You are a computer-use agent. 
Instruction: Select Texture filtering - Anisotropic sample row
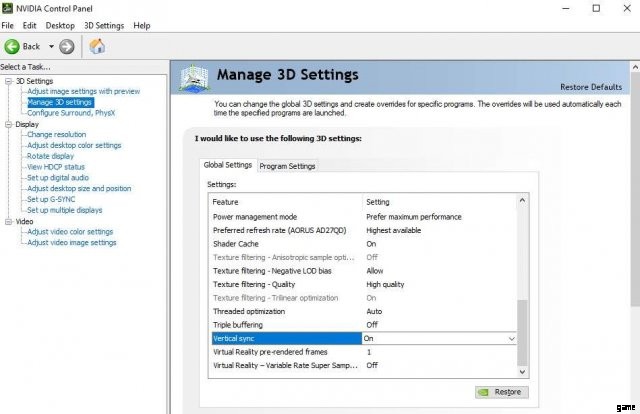coord(362,257)
